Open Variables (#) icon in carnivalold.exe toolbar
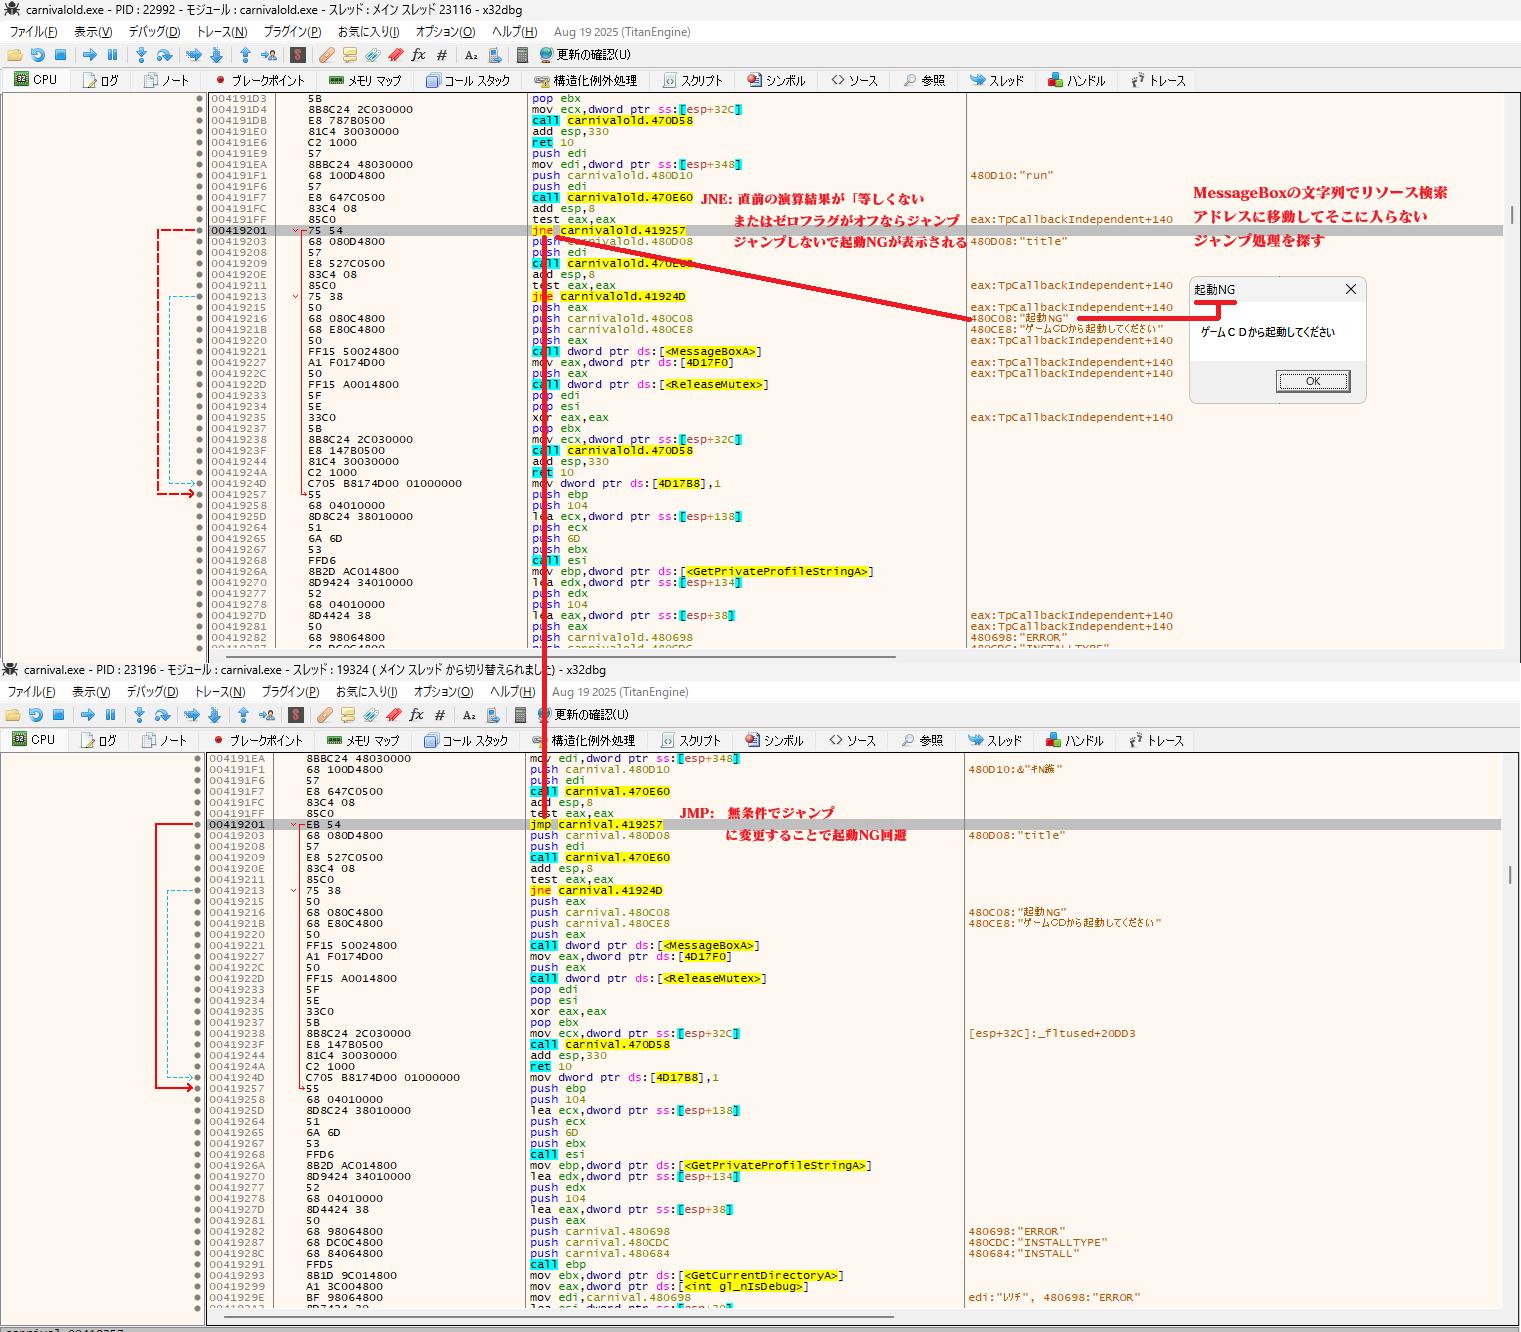Image resolution: width=1521 pixels, height=1332 pixels. click(442, 55)
